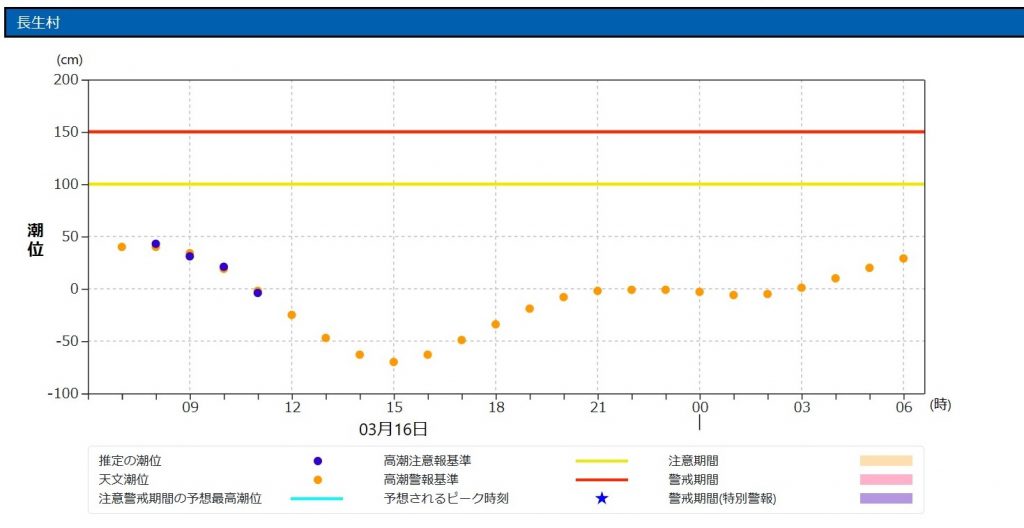Click the 注意警戒期間の予想最高潮位 legend label
The height and width of the screenshot is (528, 1024).
180,499
